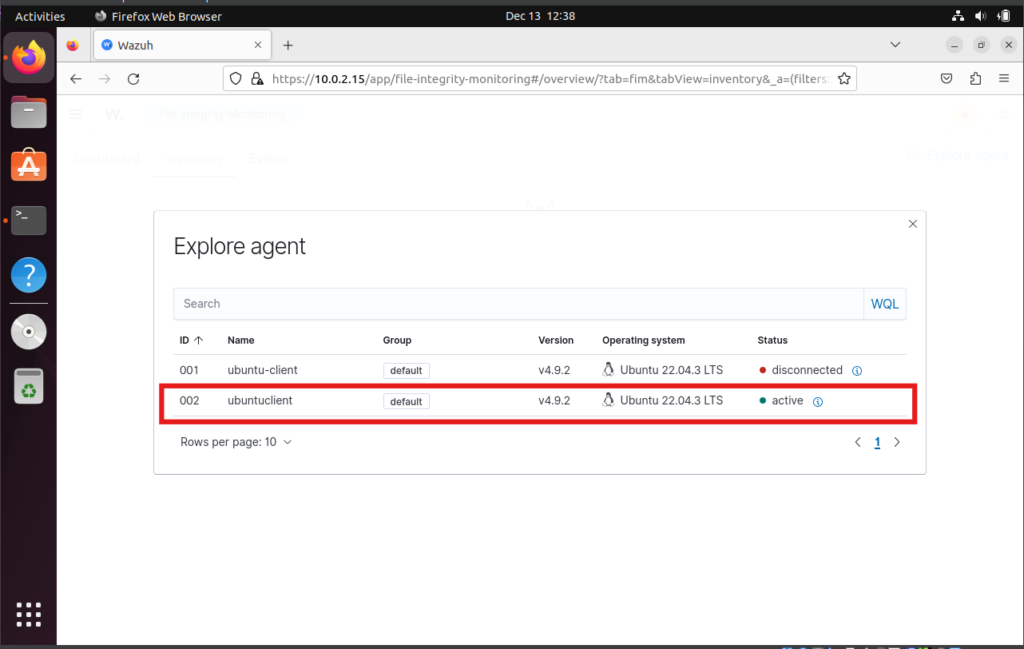Viewport: 1024px width, 649px height.
Task: Open the clock and calendar menu
Action: [540, 16]
